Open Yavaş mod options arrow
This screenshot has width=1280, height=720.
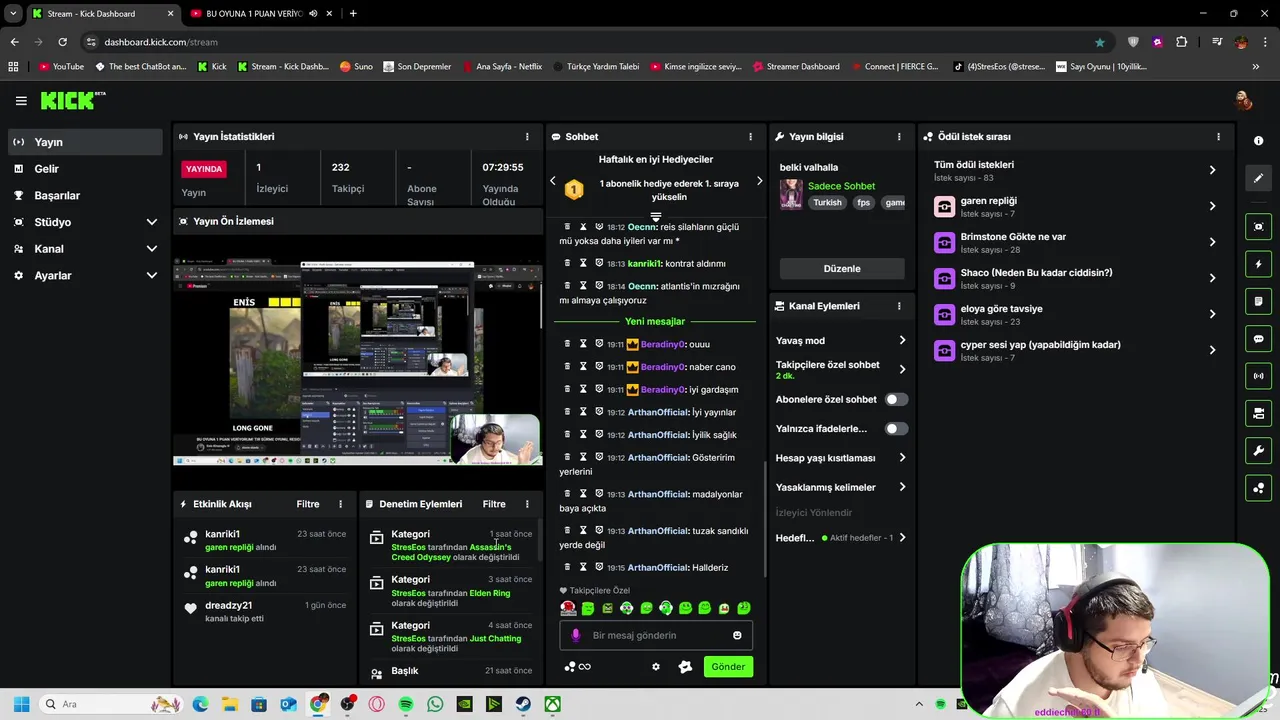click(902, 341)
